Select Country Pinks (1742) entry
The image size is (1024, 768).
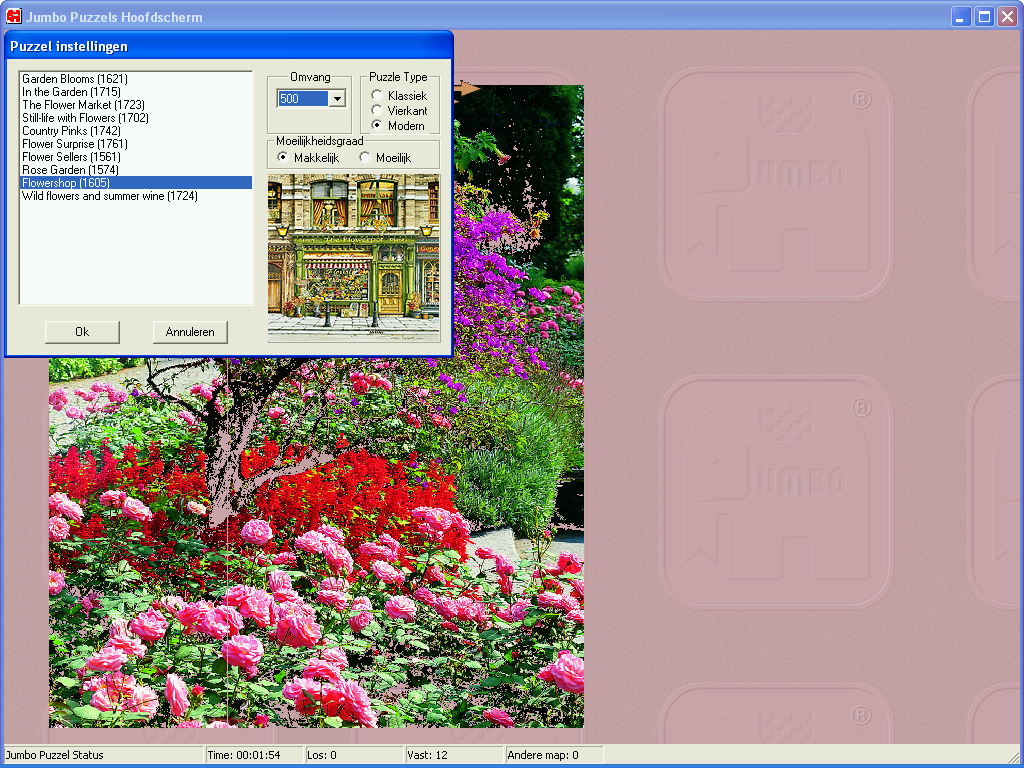click(136, 131)
